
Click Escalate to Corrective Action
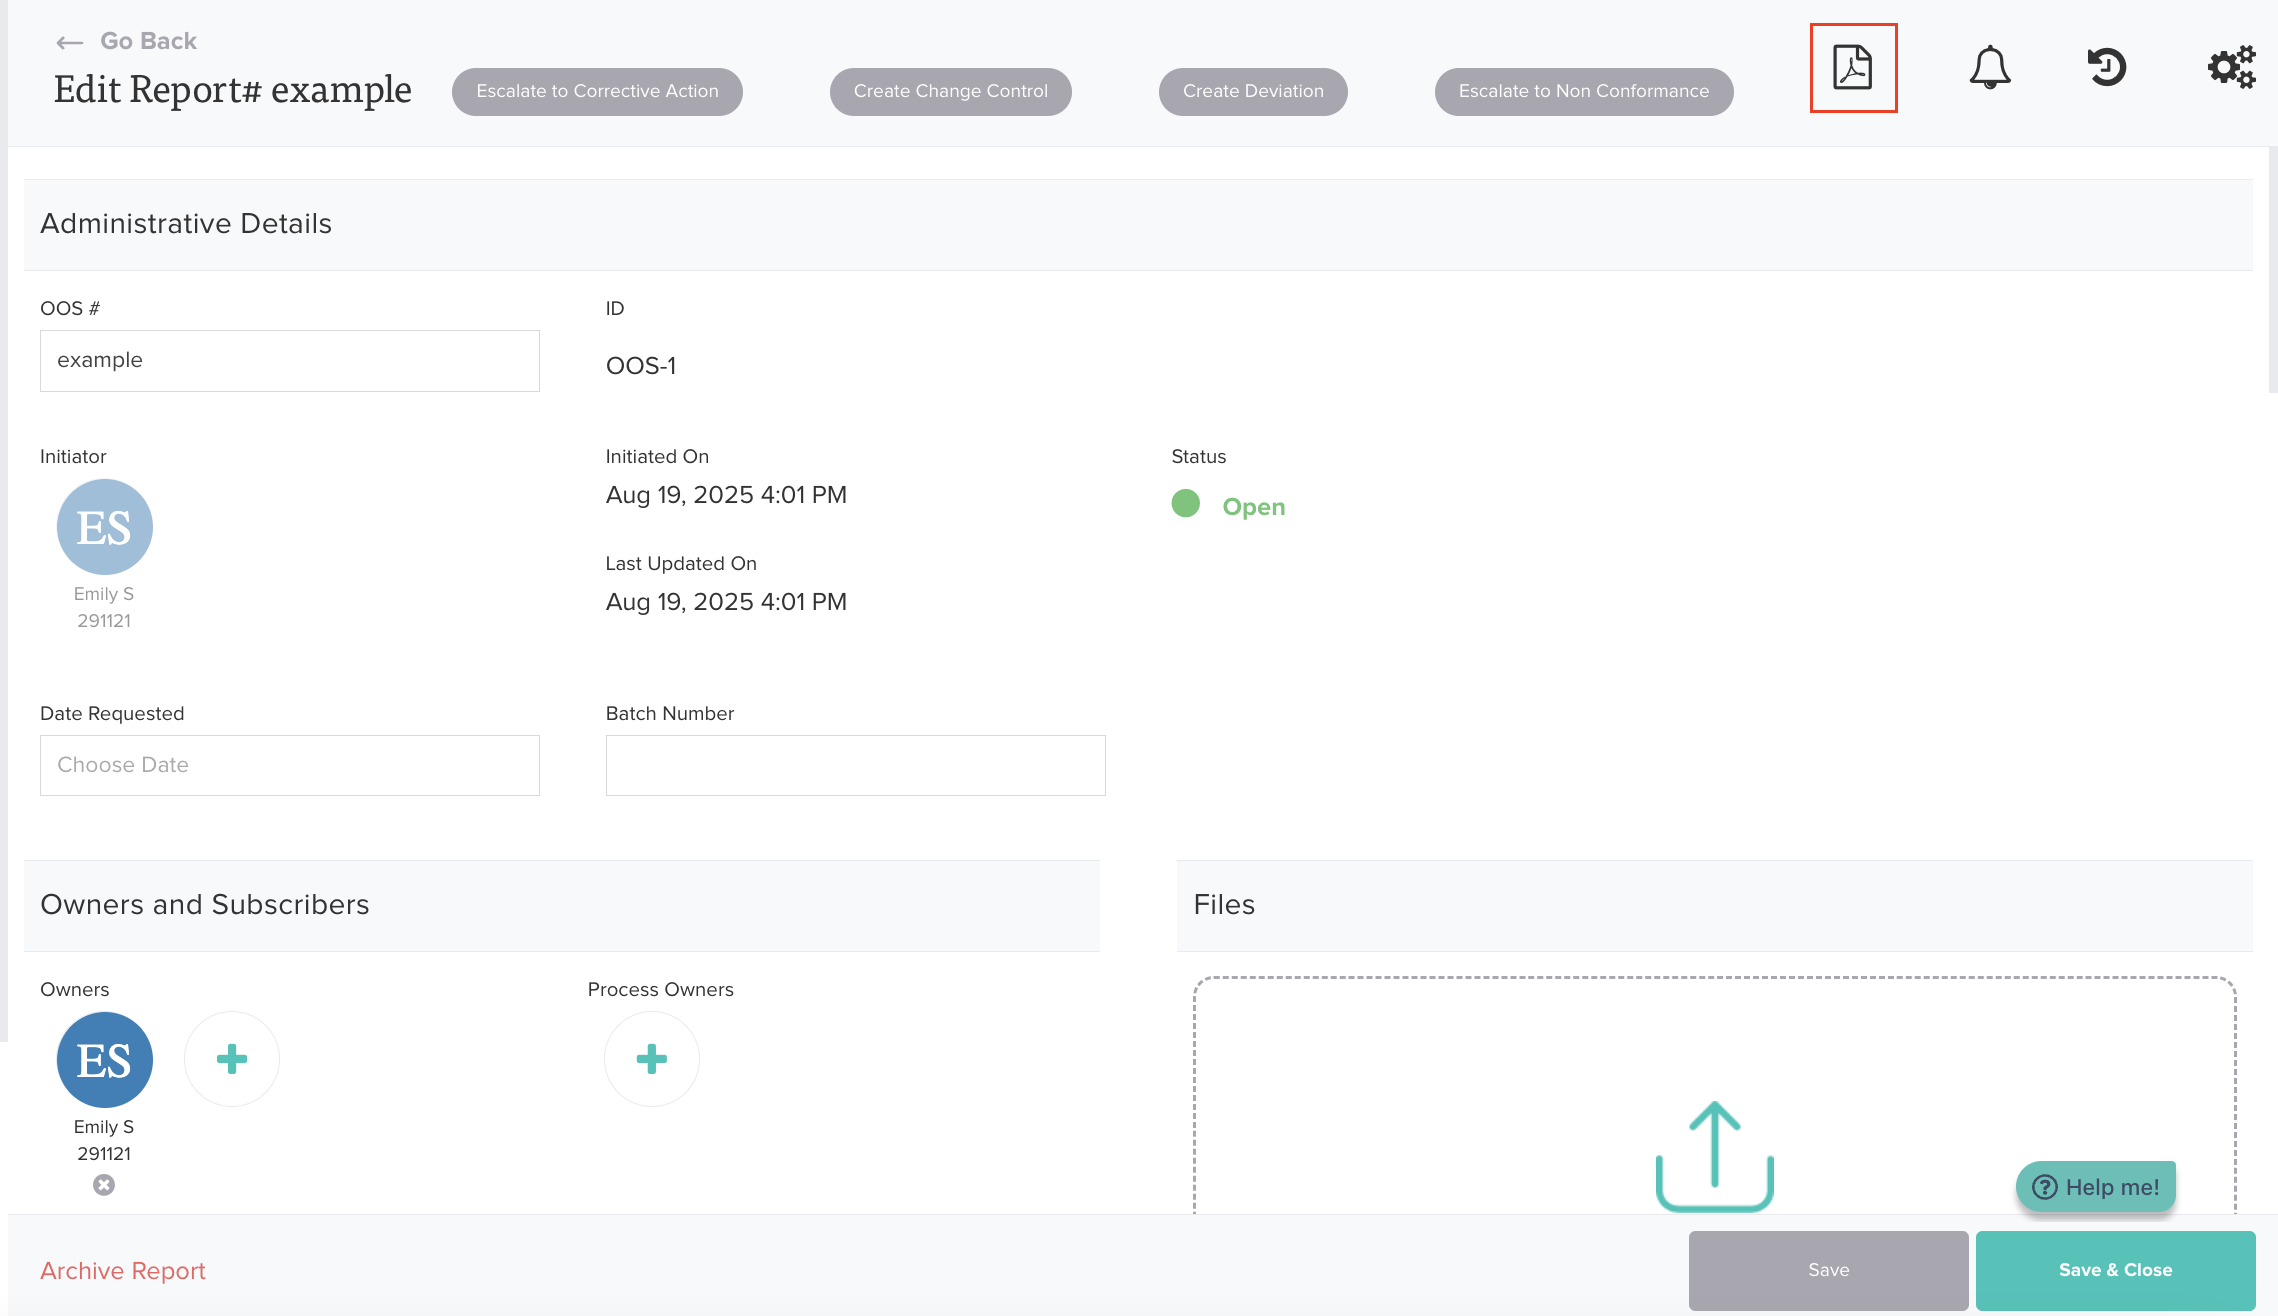pos(597,92)
